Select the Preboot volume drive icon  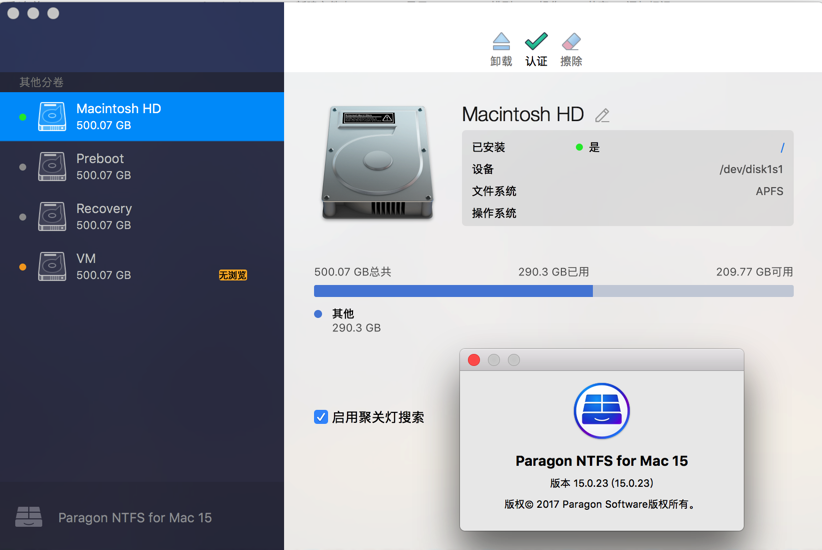click(x=52, y=167)
